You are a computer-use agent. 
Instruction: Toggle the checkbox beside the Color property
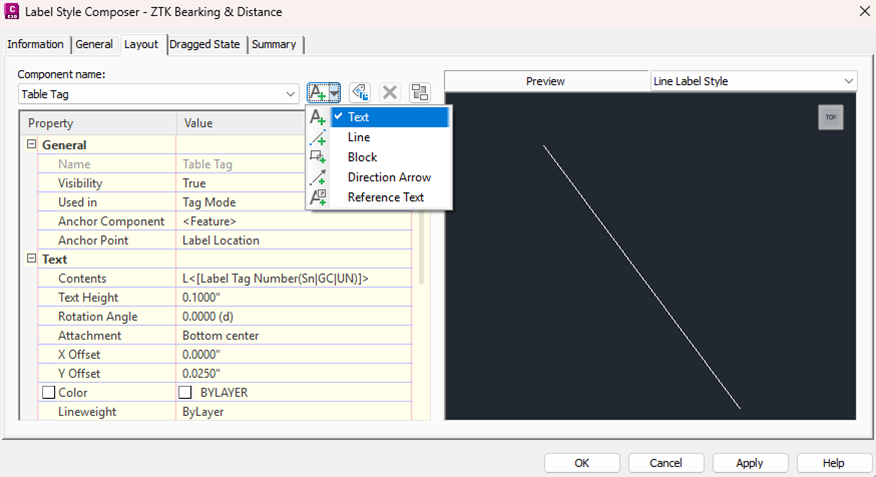click(x=48, y=393)
